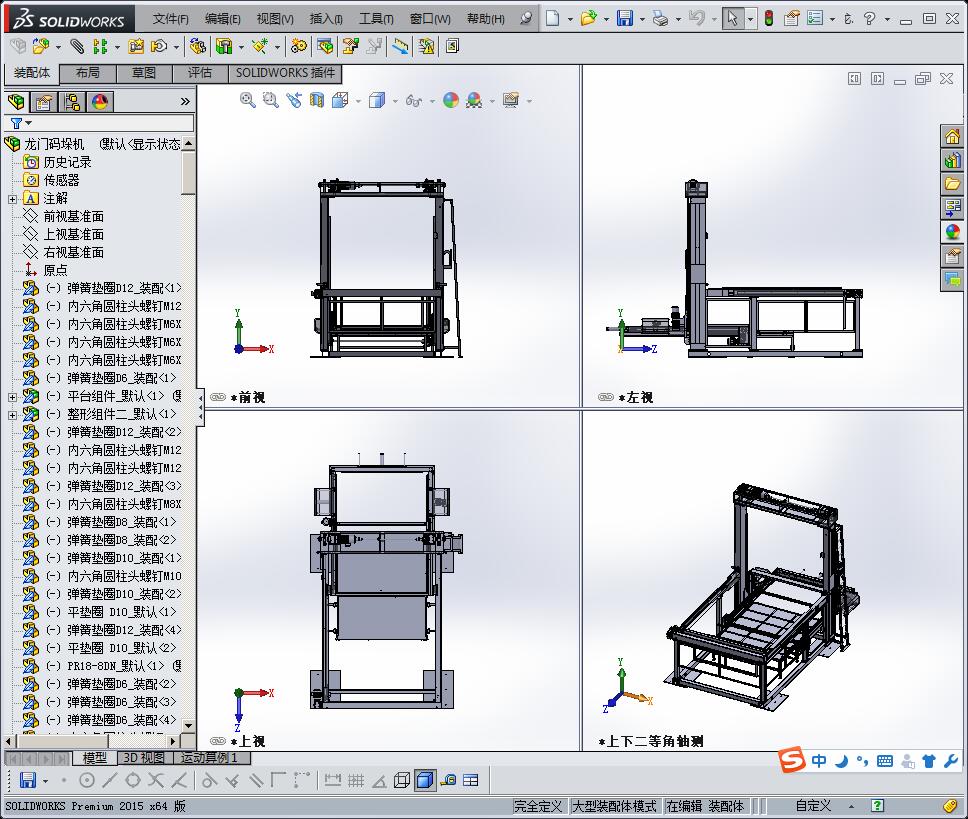Select the 原点 tree item
Image resolution: width=968 pixels, height=819 pixels.
click(x=56, y=270)
